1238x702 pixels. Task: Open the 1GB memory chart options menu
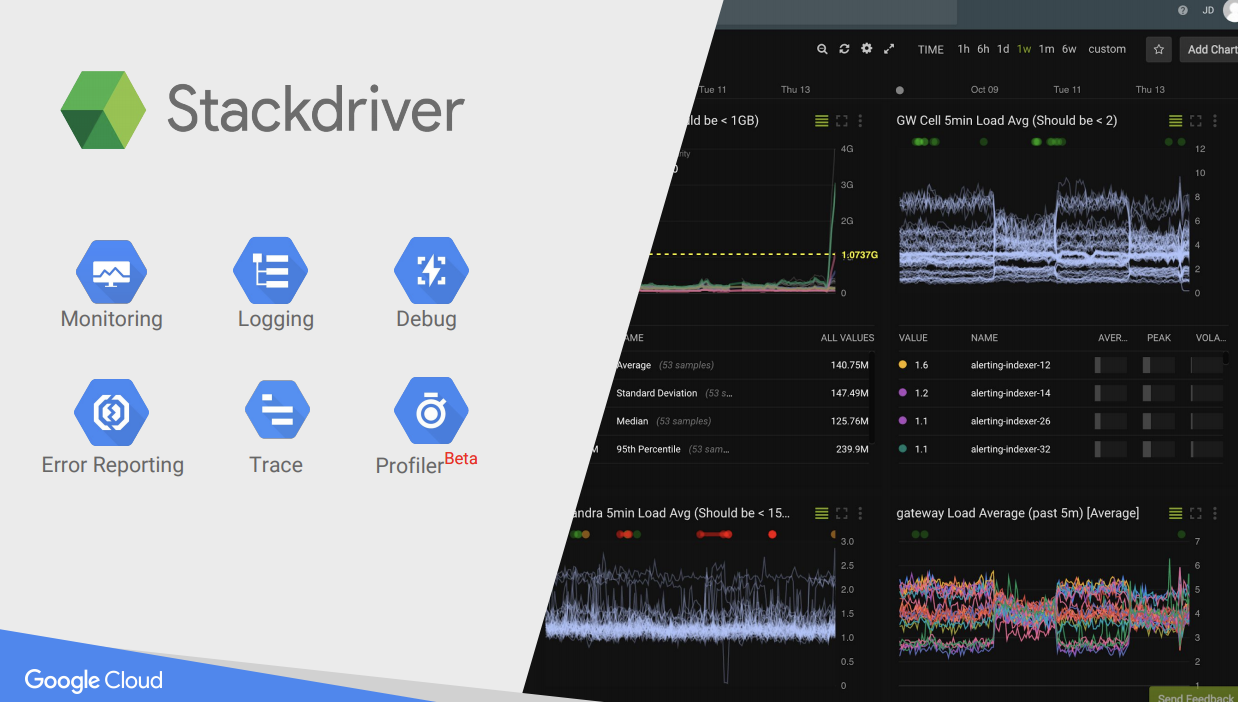point(860,121)
